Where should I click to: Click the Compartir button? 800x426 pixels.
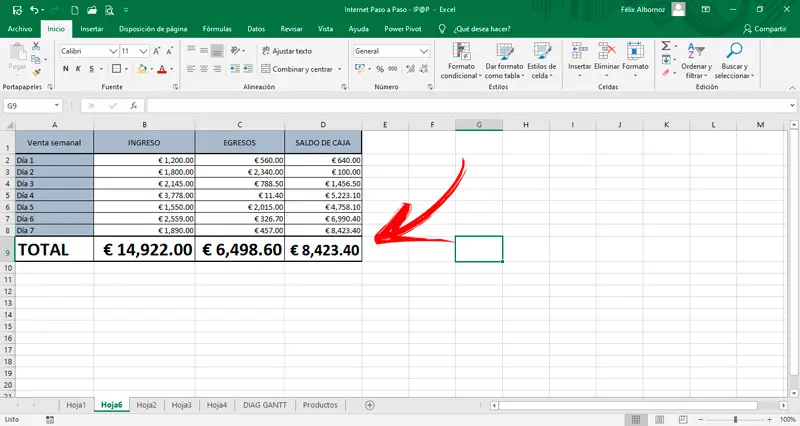tap(764, 29)
